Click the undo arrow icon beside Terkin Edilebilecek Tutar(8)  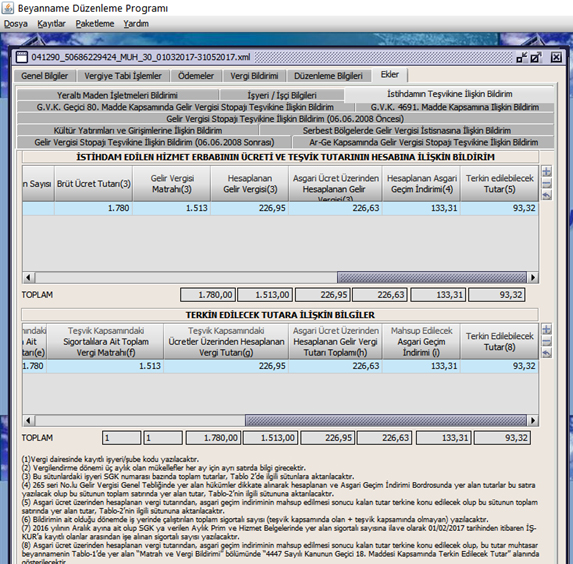(x=546, y=353)
